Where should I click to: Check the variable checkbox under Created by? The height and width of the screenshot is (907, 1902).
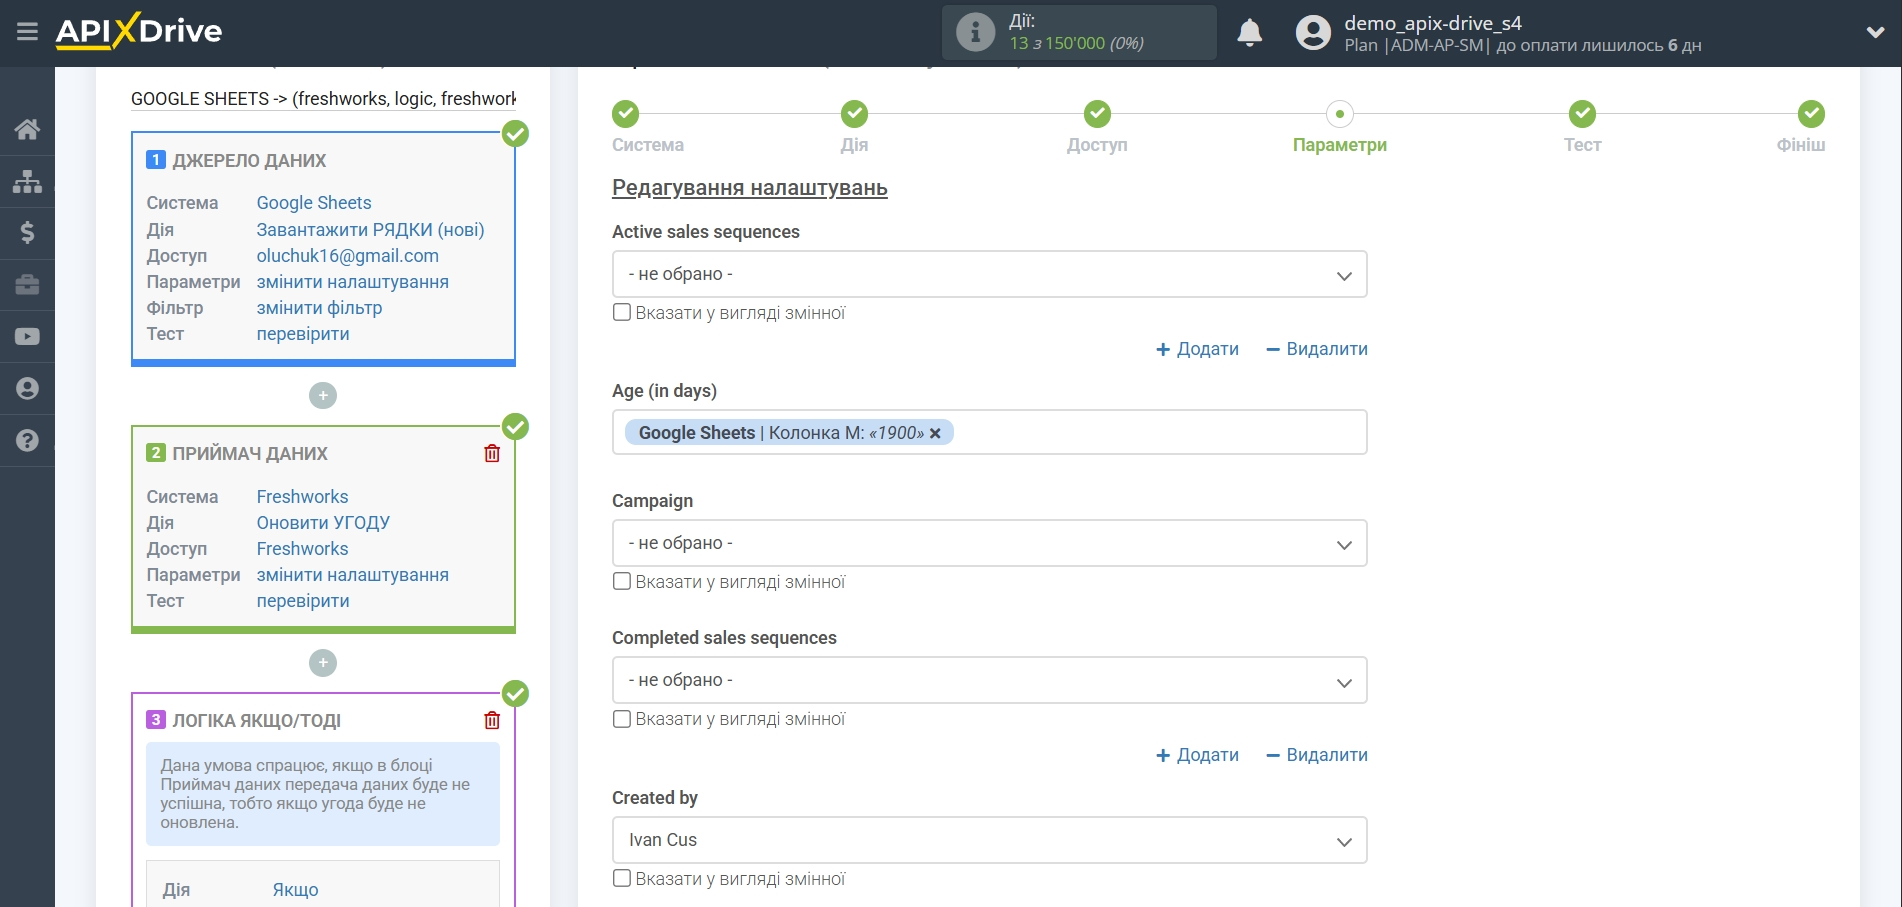click(x=622, y=879)
